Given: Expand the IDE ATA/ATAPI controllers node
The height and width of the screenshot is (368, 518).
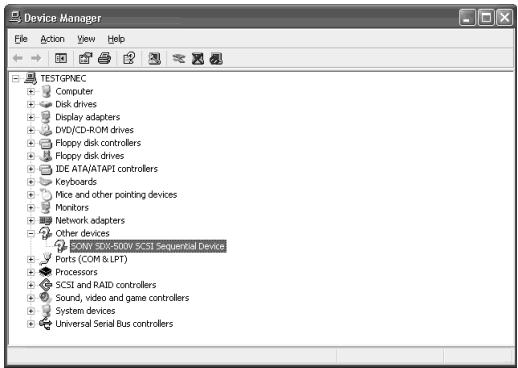Looking at the screenshot, I should click(31, 169).
